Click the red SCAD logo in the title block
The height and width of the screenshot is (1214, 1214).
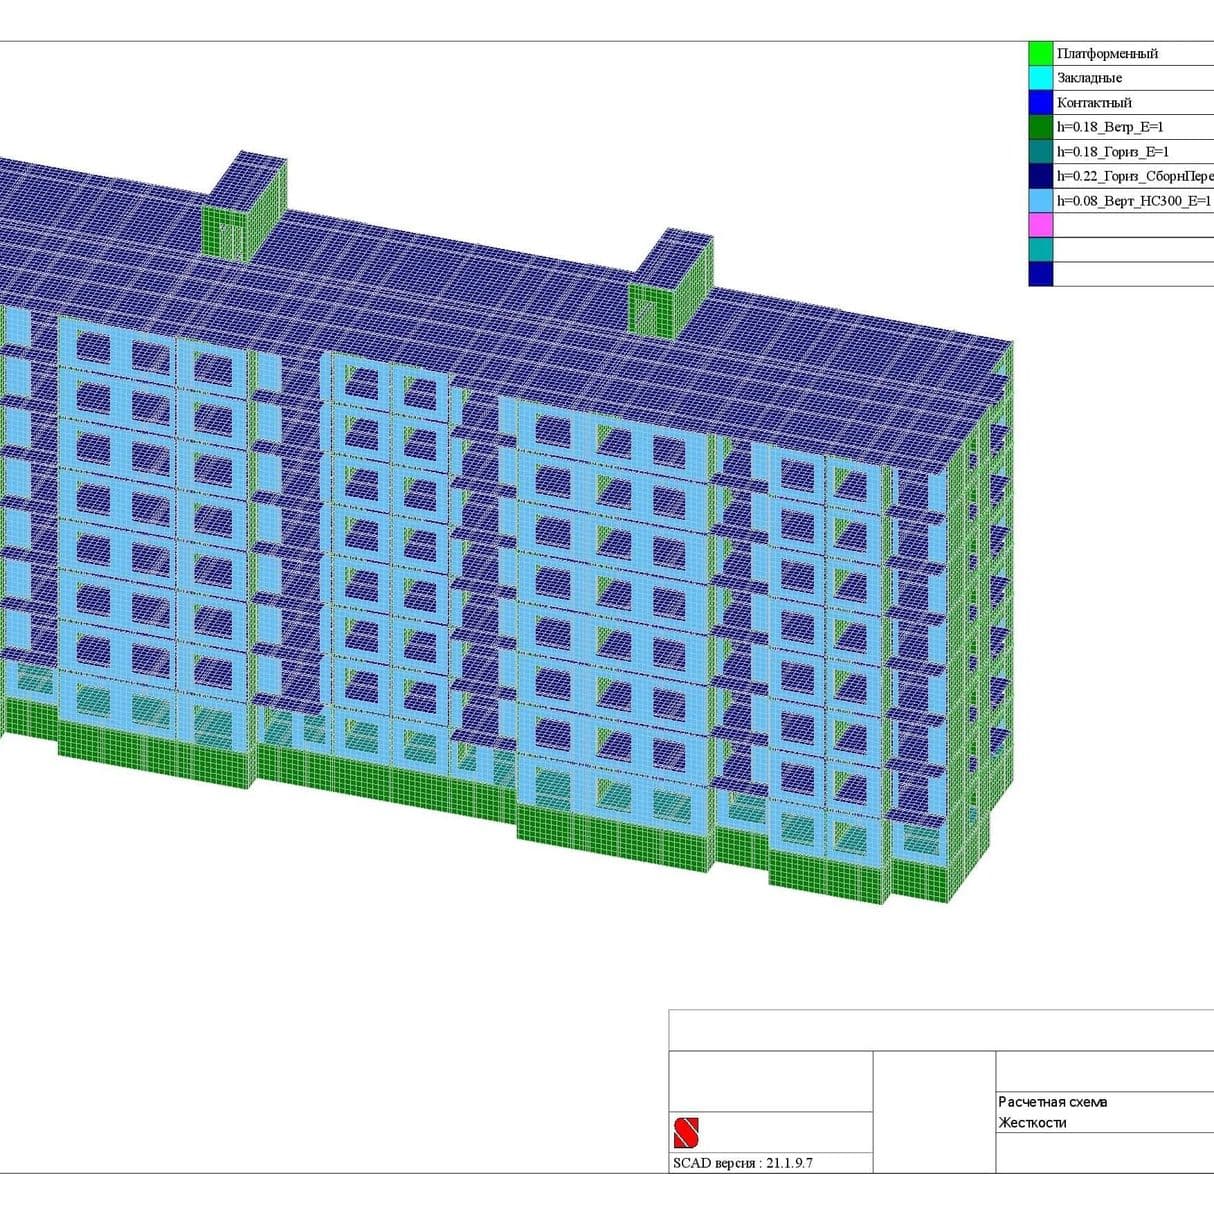tap(686, 1132)
